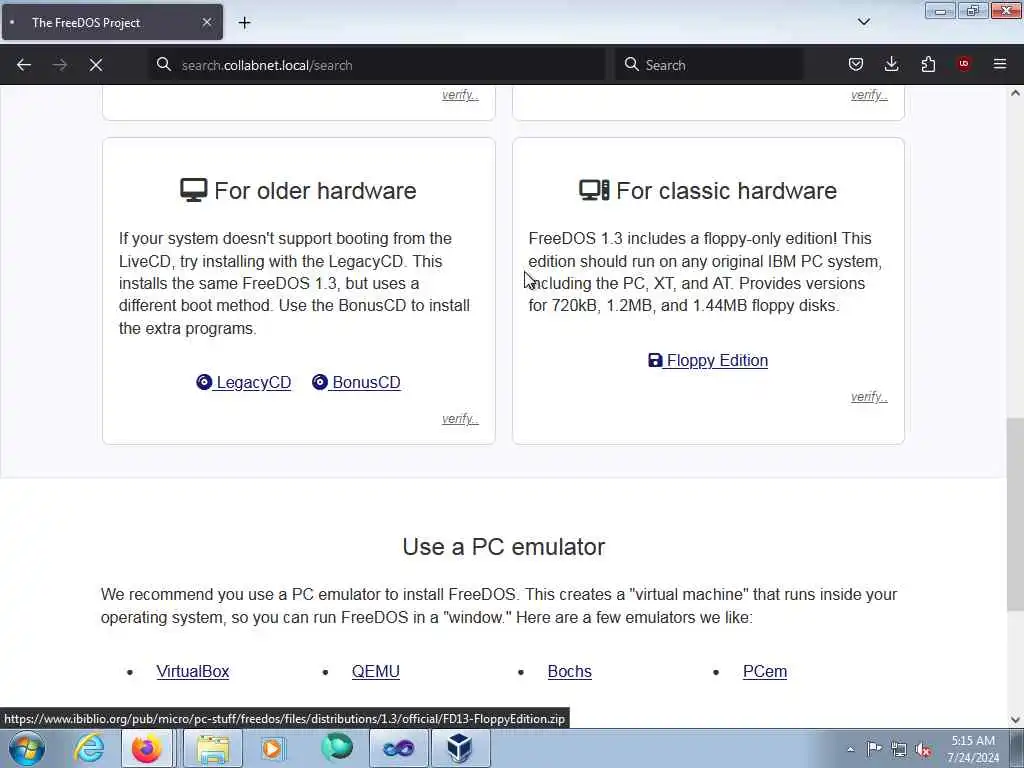
Task: Click the grayed forward navigation arrow
Action: click(x=60, y=65)
